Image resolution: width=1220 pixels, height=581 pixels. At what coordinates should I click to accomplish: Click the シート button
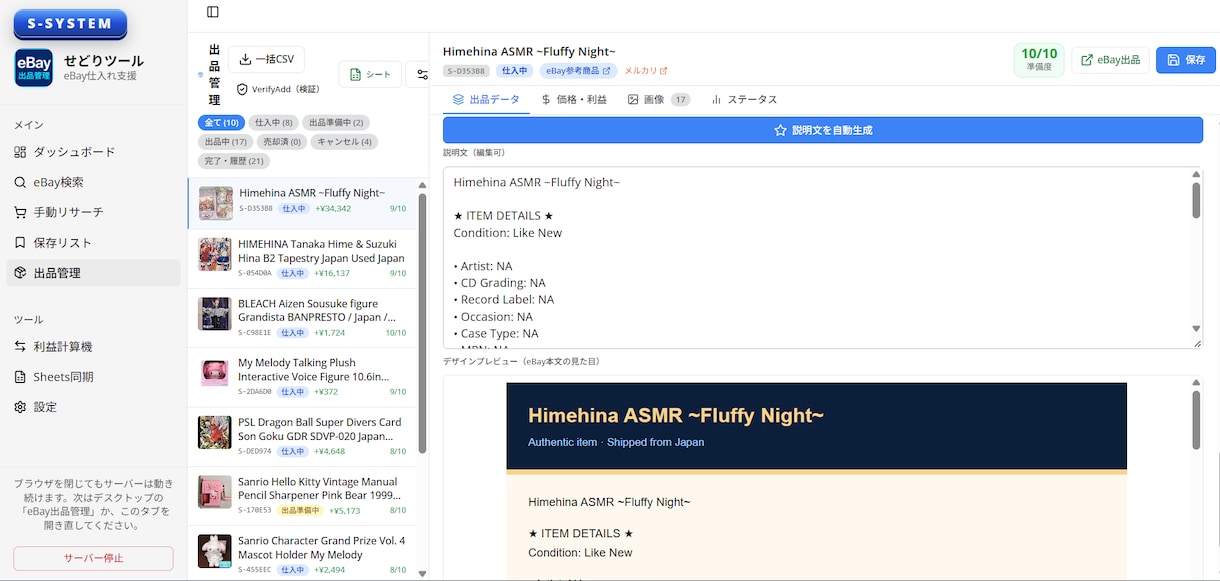click(370, 74)
